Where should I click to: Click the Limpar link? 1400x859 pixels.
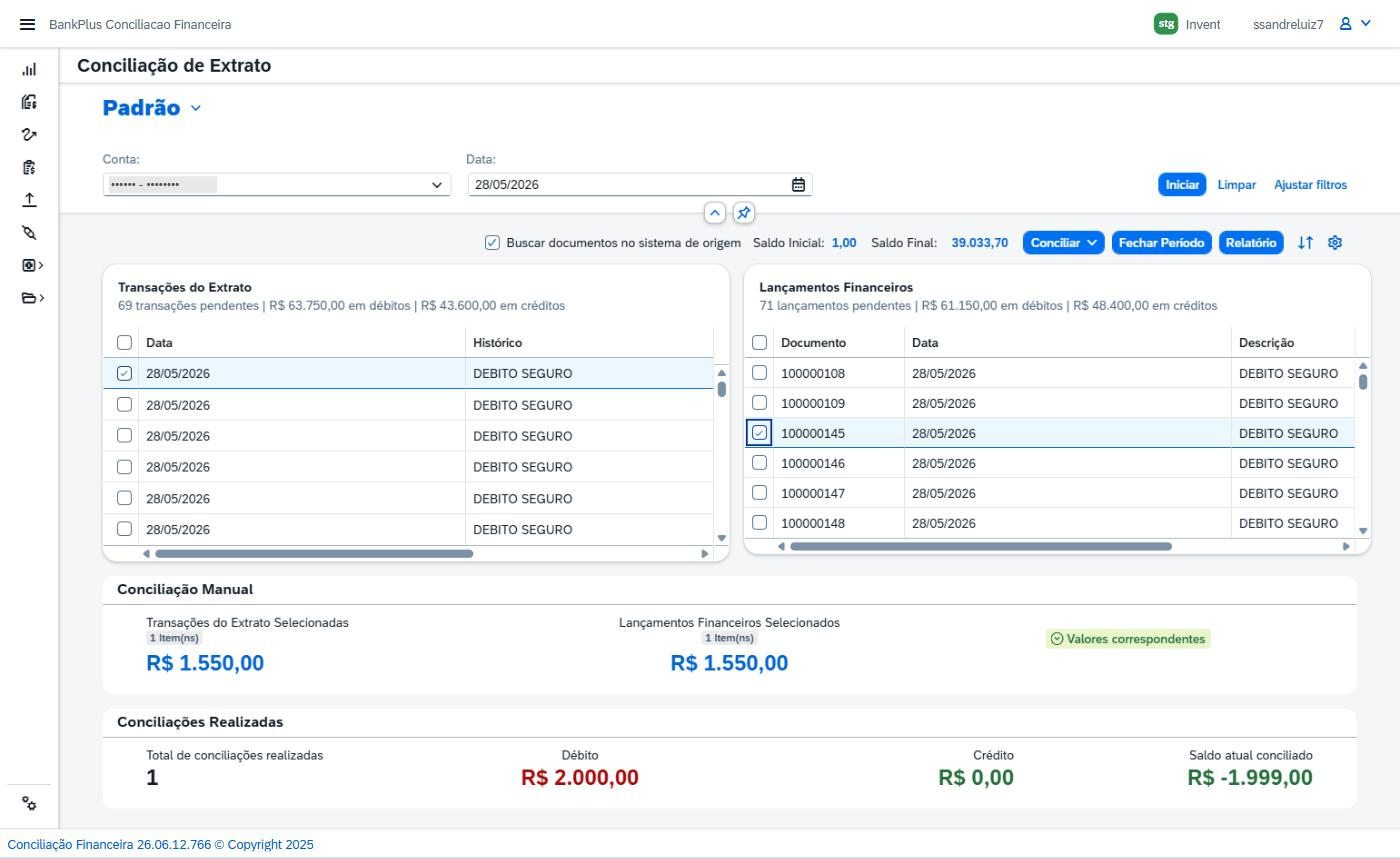click(1237, 185)
